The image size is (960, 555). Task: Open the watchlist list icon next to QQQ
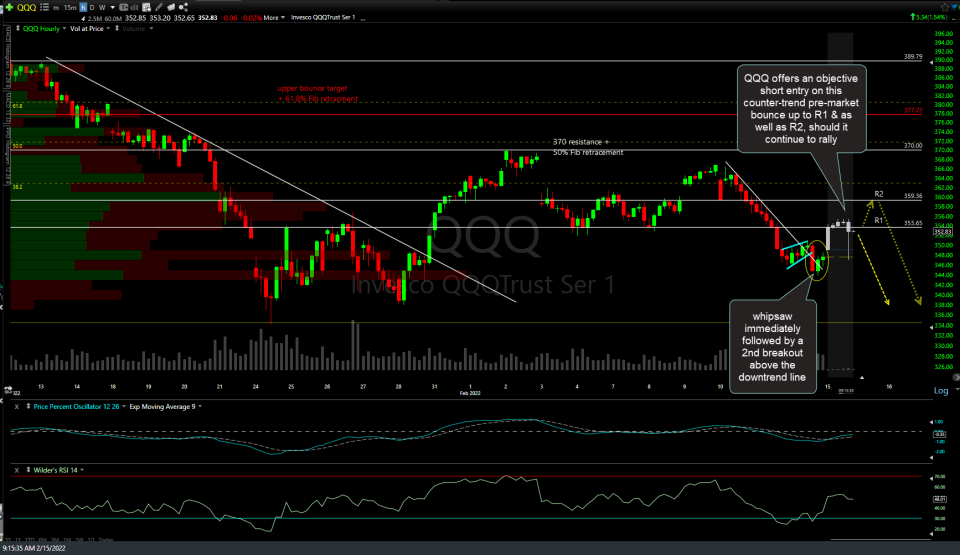[44, 7]
